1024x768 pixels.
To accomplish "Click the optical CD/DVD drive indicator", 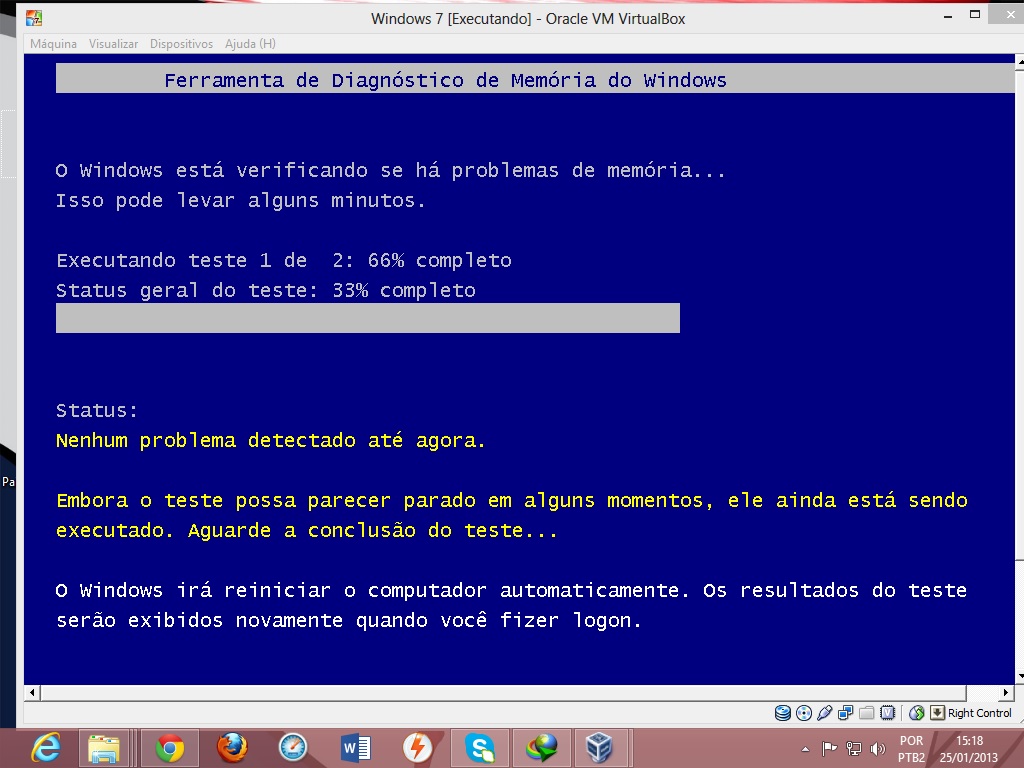I will pyautogui.click(x=804, y=712).
